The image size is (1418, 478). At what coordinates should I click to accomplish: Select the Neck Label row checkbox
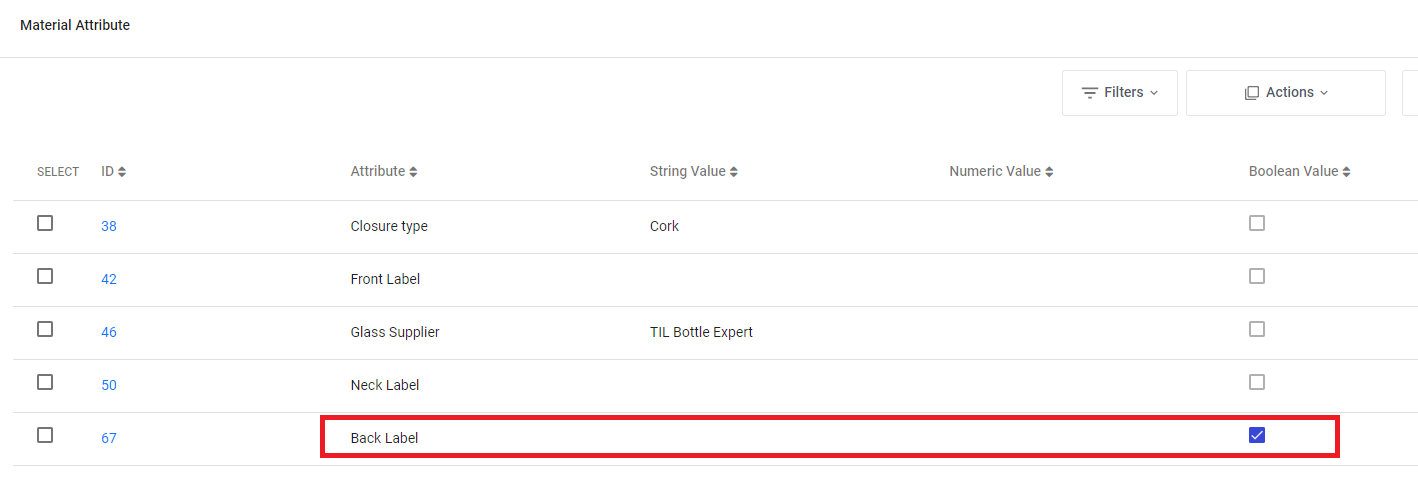point(45,382)
